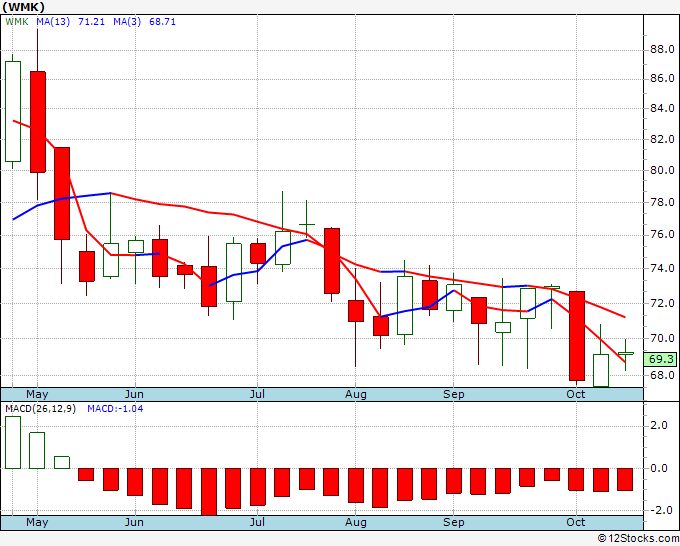Click the 84.0 price axis label
The height and width of the screenshot is (546, 680).
pos(662,108)
